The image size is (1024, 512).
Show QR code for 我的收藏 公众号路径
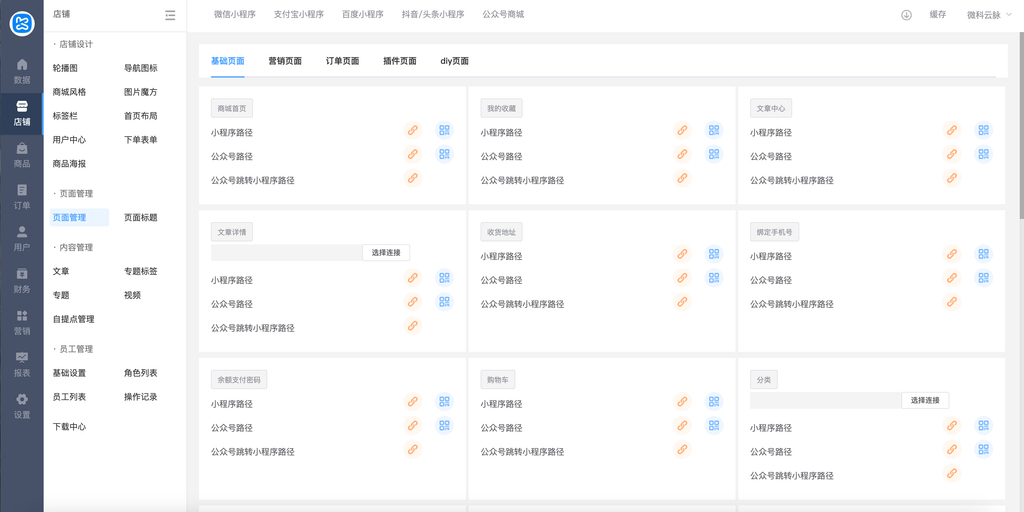pyautogui.click(x=714, y=154)
